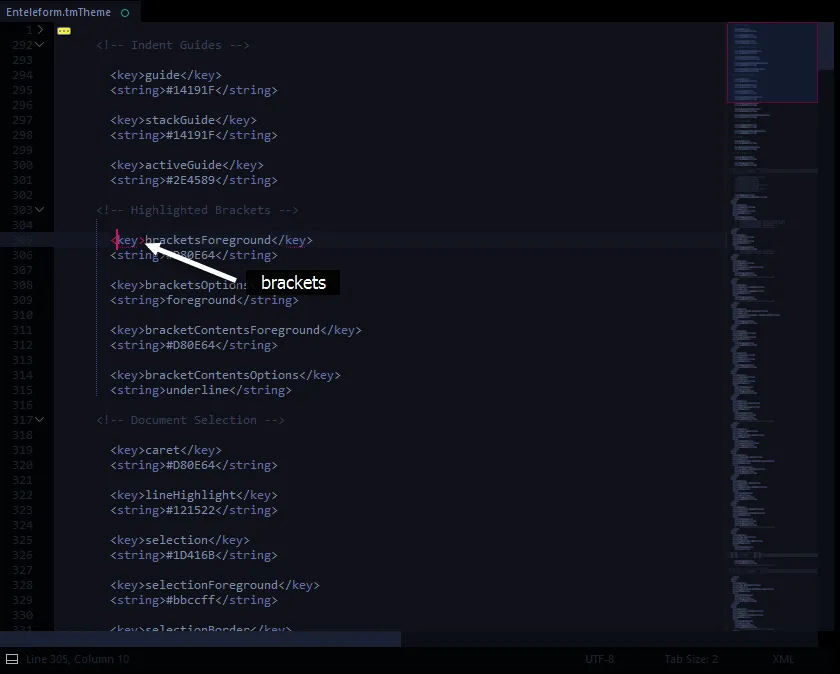840x674 pixels.
Task: Click the bracketContentsOptions key text
Action: pyautogui.click(x=222, y=375)
